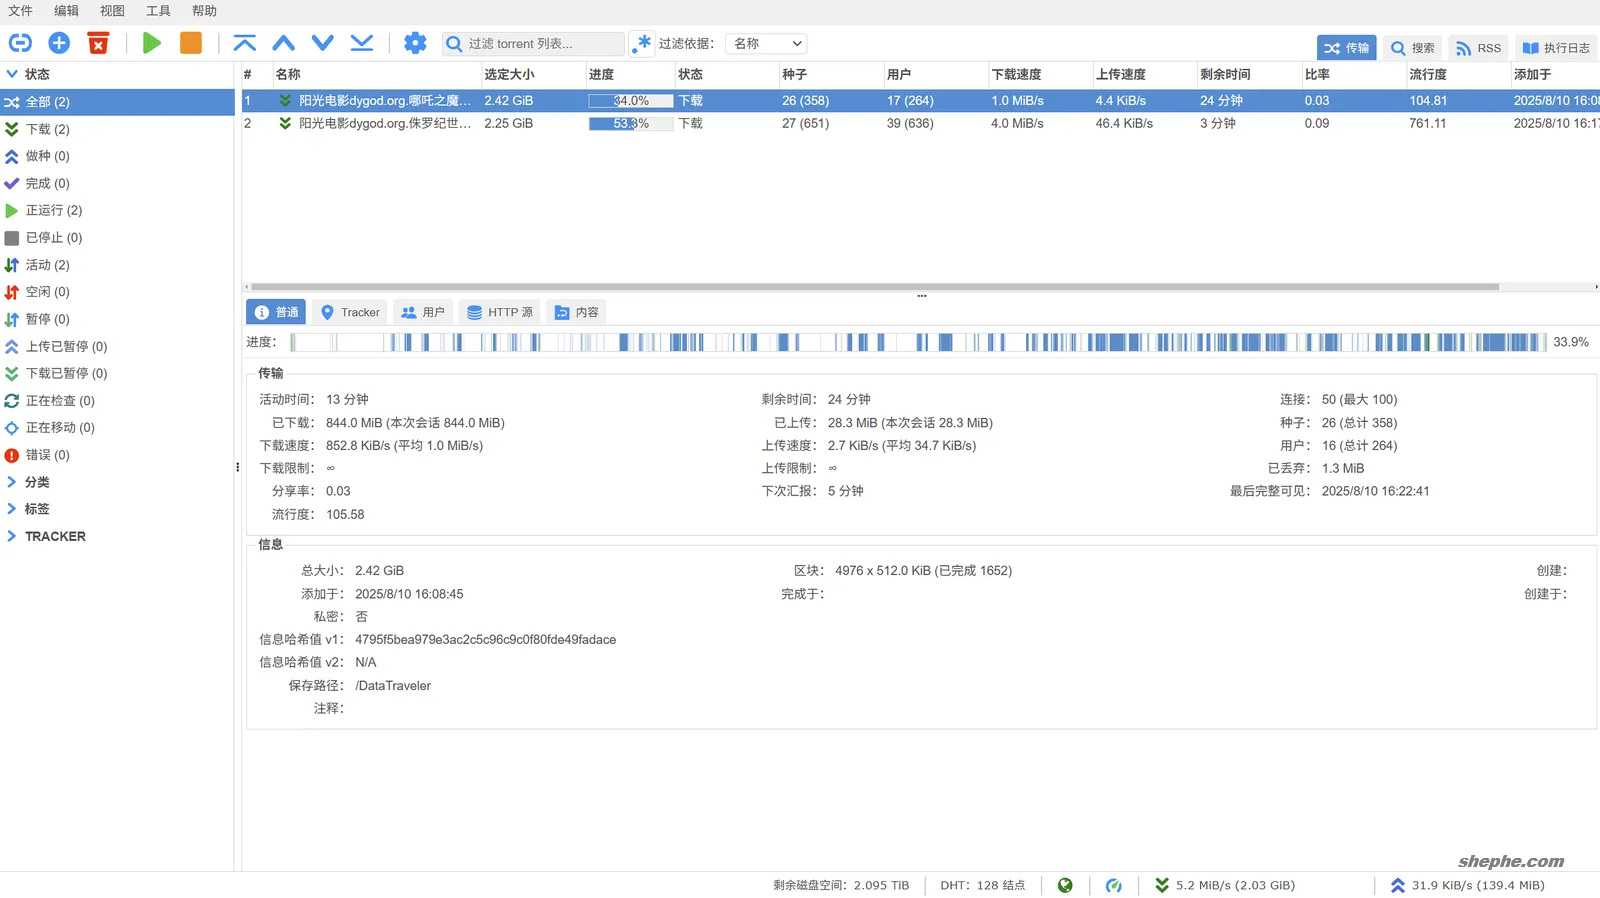This screenshot has width=1600, height=898.
Task: Select torrent row 2 侏罗纪世界
Action: click(920, 124)
